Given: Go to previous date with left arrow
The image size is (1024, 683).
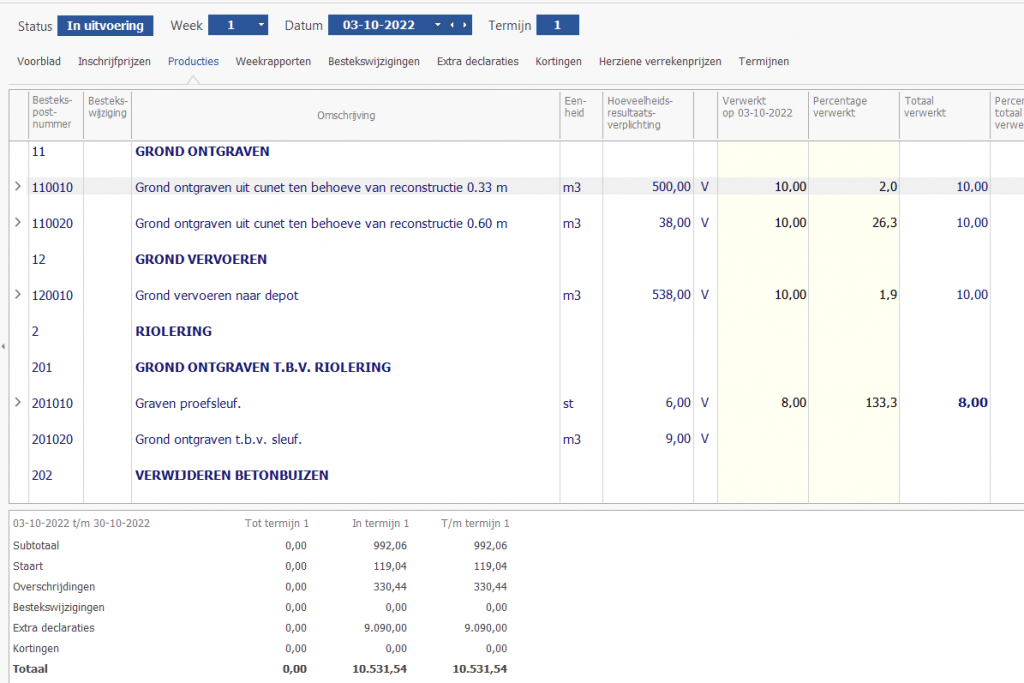Looking at the screenshot, I should 451,25.
